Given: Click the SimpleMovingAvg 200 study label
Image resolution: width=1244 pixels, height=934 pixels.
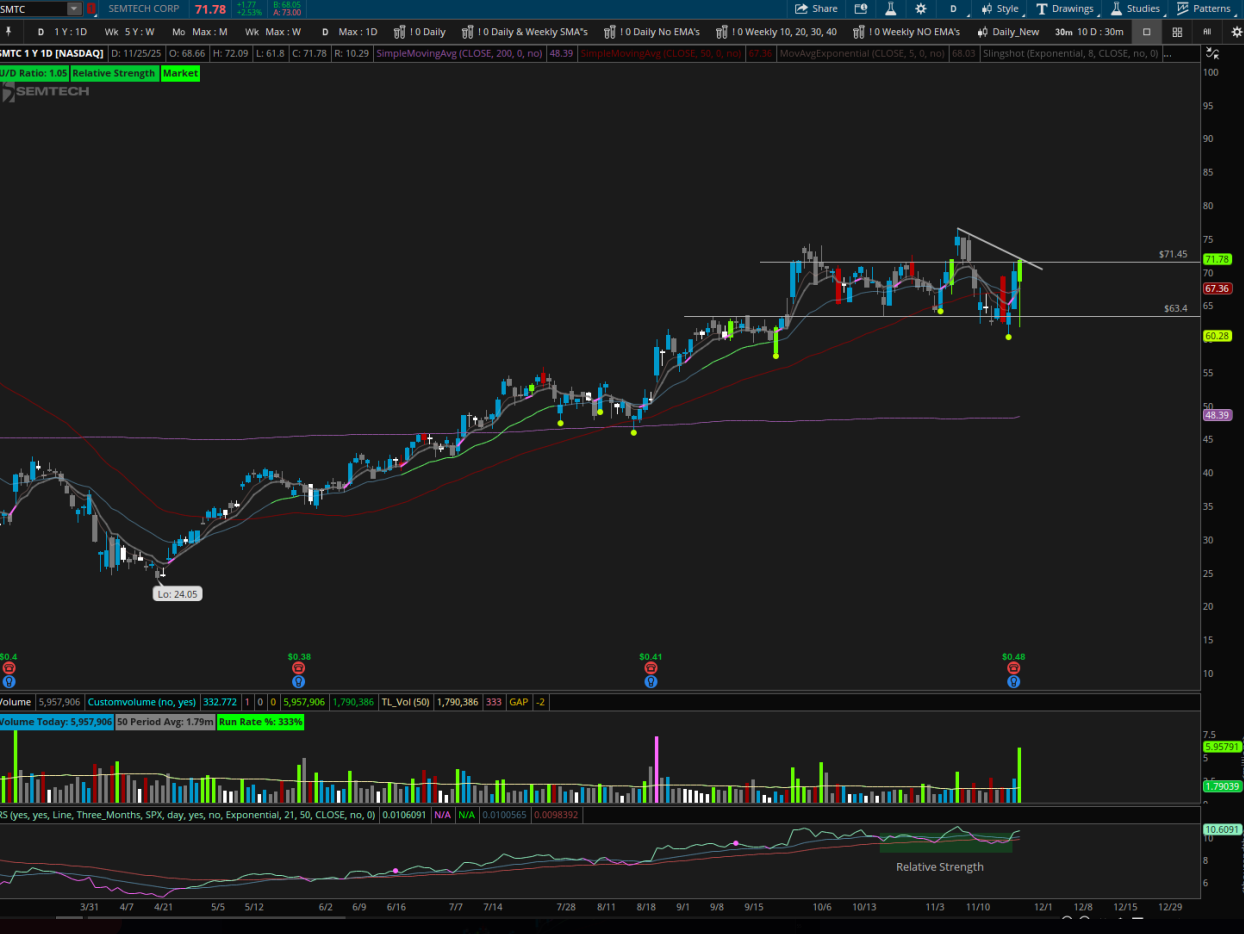Looking at the screenshot, I should pos(460,53).
